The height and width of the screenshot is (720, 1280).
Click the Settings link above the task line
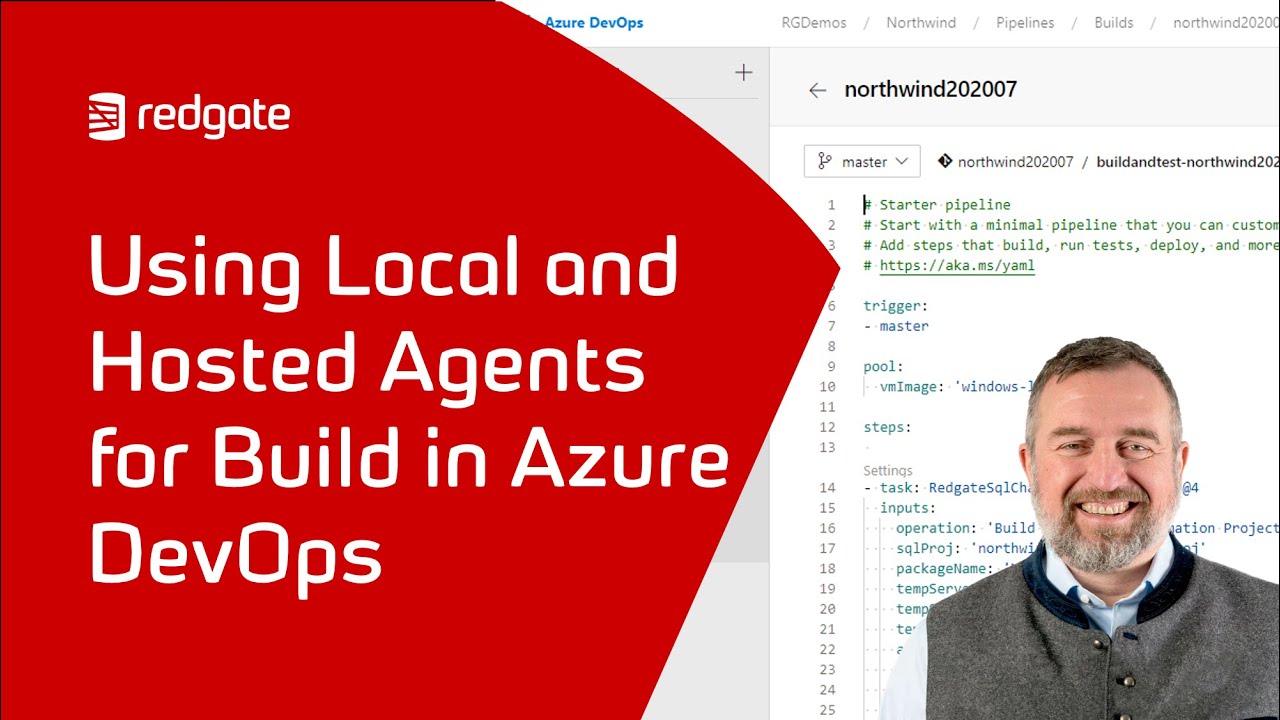click(x=888, y=470)
